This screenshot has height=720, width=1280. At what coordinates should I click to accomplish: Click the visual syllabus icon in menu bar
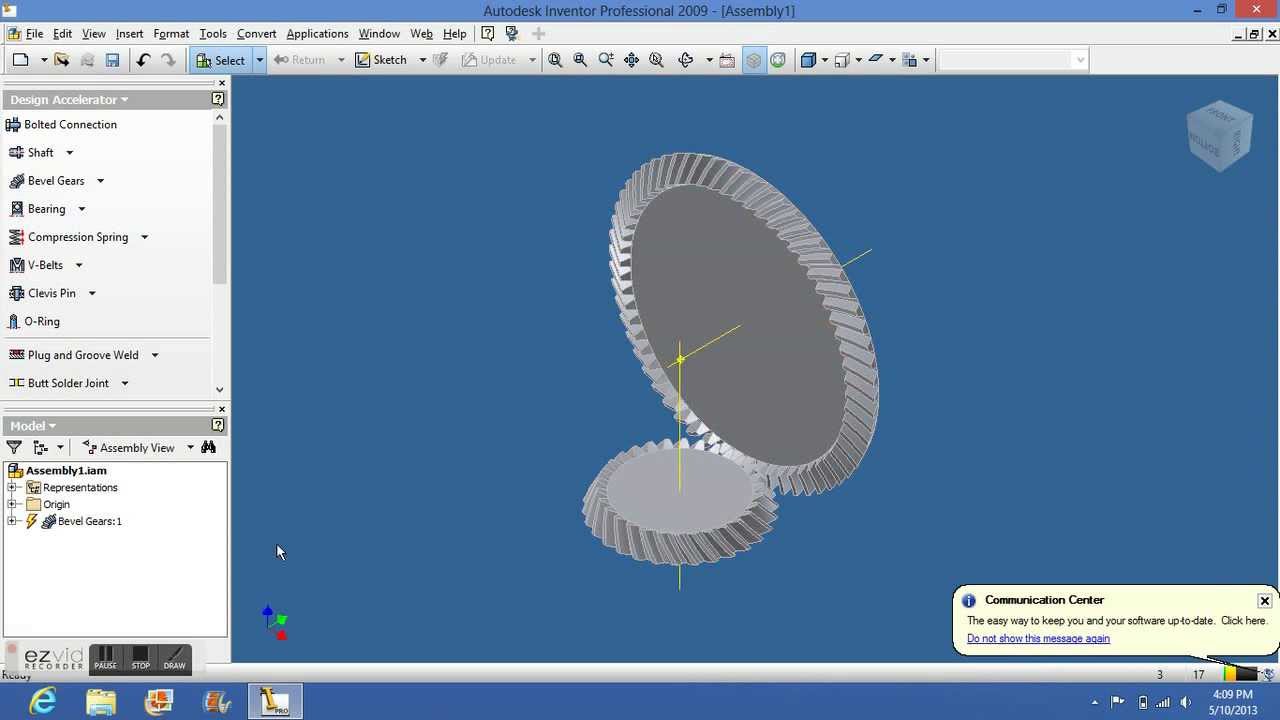pyautogui.click(x=512, y=33)
